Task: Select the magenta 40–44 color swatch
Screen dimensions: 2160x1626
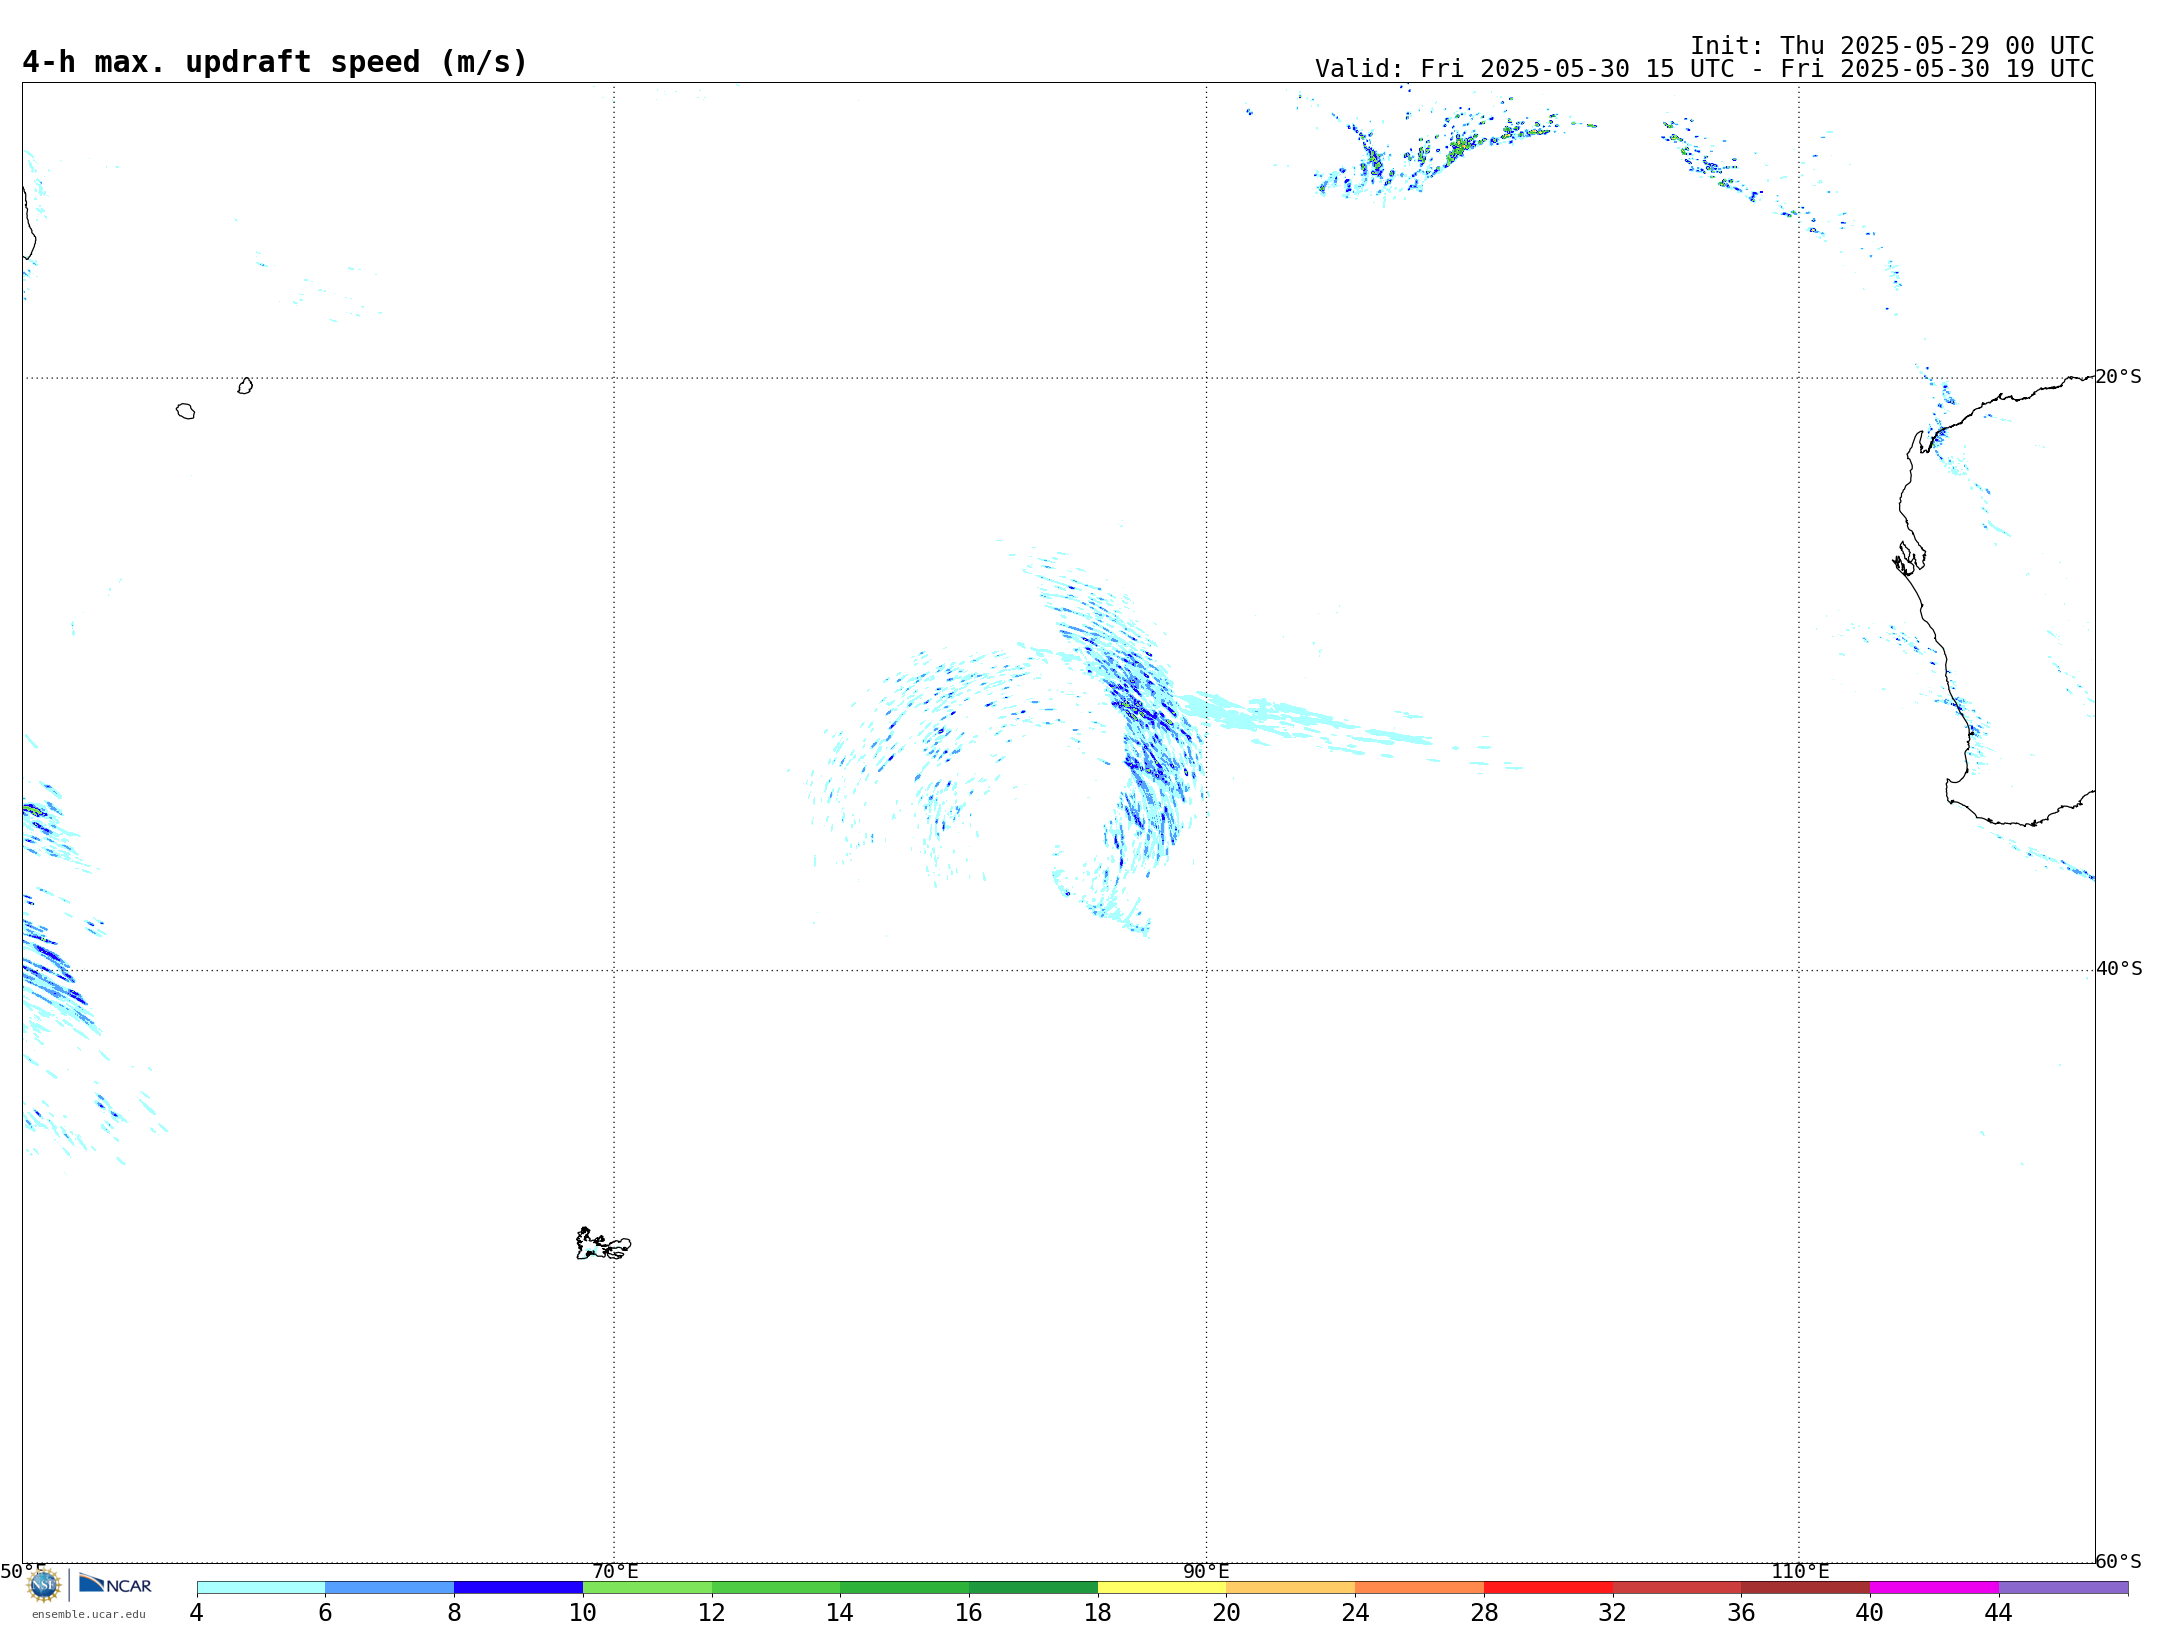Action: [1934, 1588]
